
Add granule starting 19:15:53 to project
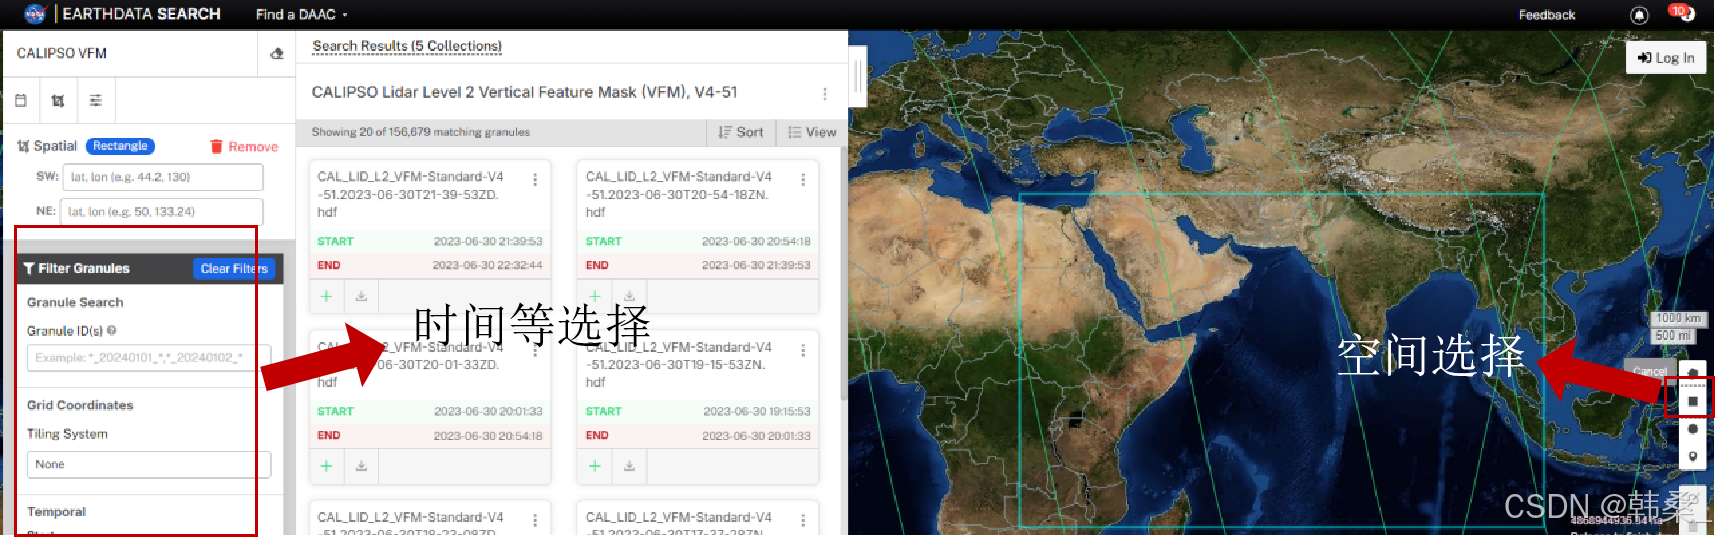[594, 466]
